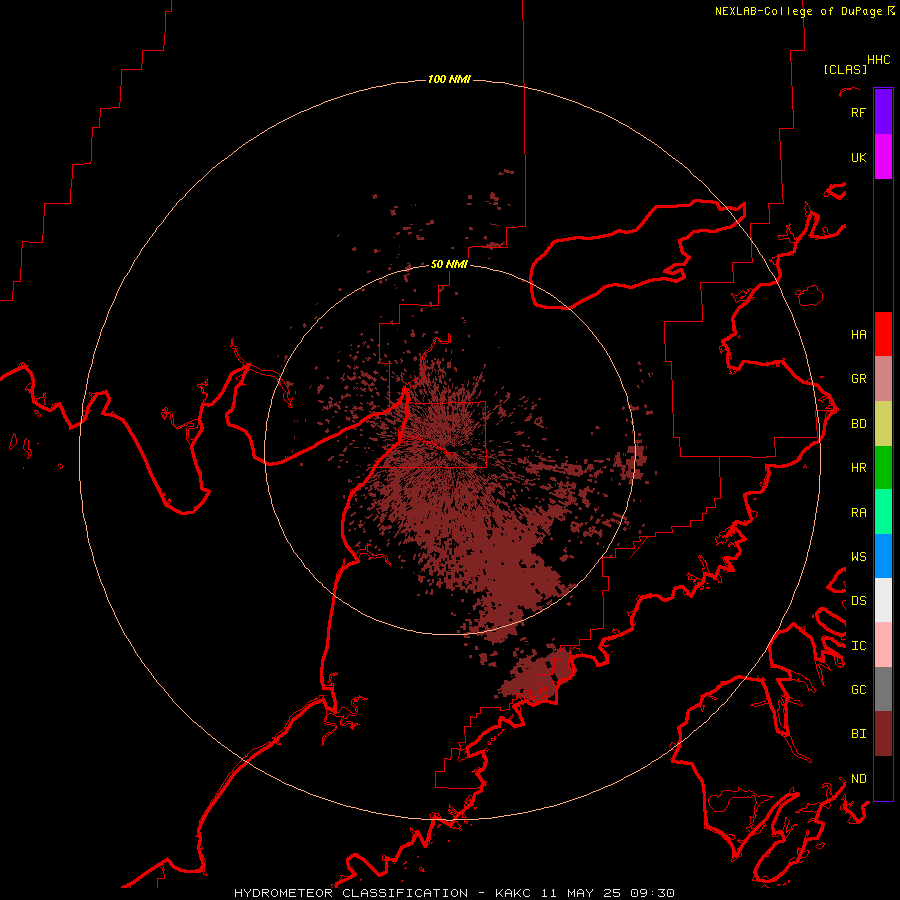Image resolution: width=900 pixels, height=900 pixels.
Task: Select the GC gray legend swatch
Action: click(x=883, y=689)
